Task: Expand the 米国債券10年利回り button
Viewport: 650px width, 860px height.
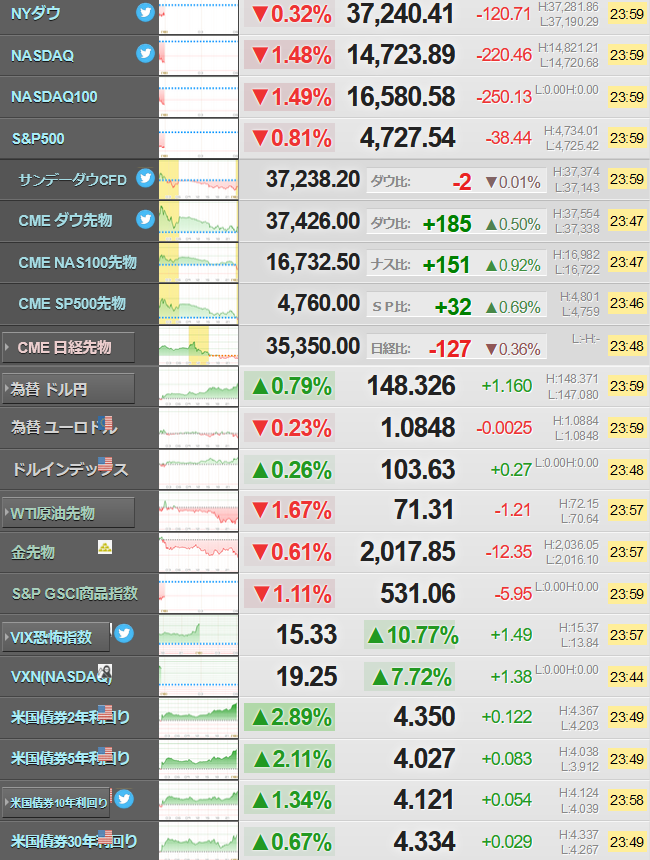Action: point(56,803)
